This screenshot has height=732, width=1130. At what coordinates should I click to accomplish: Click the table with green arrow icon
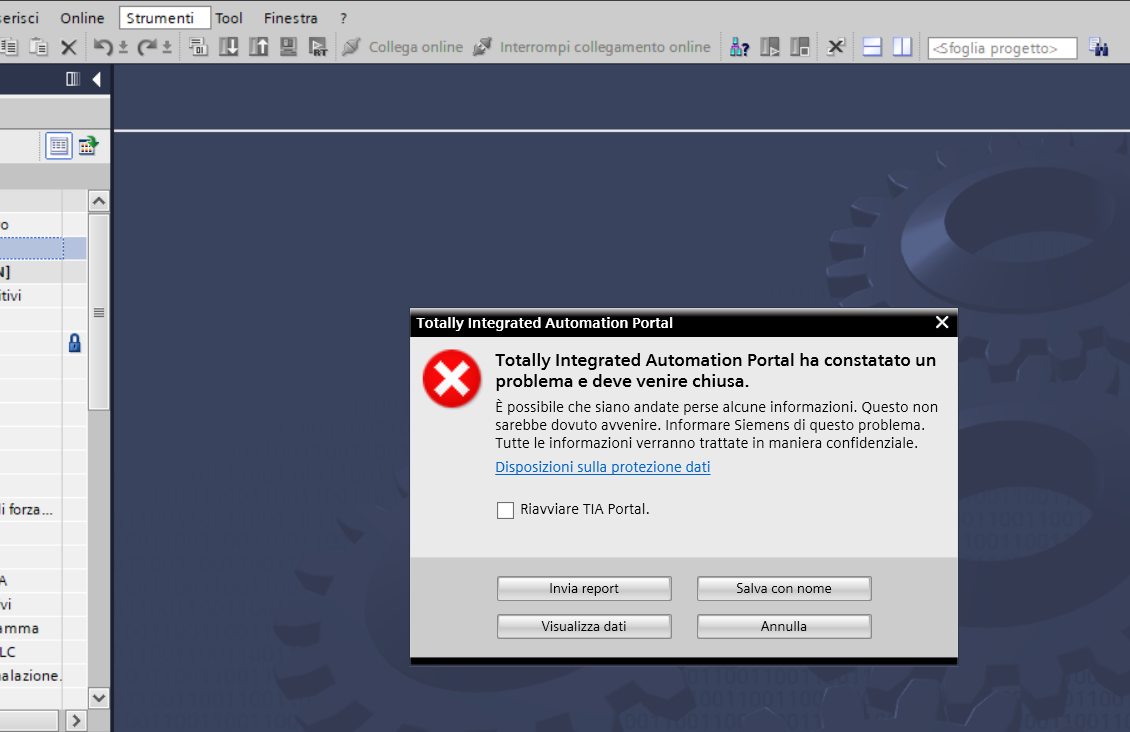(88, 146)
